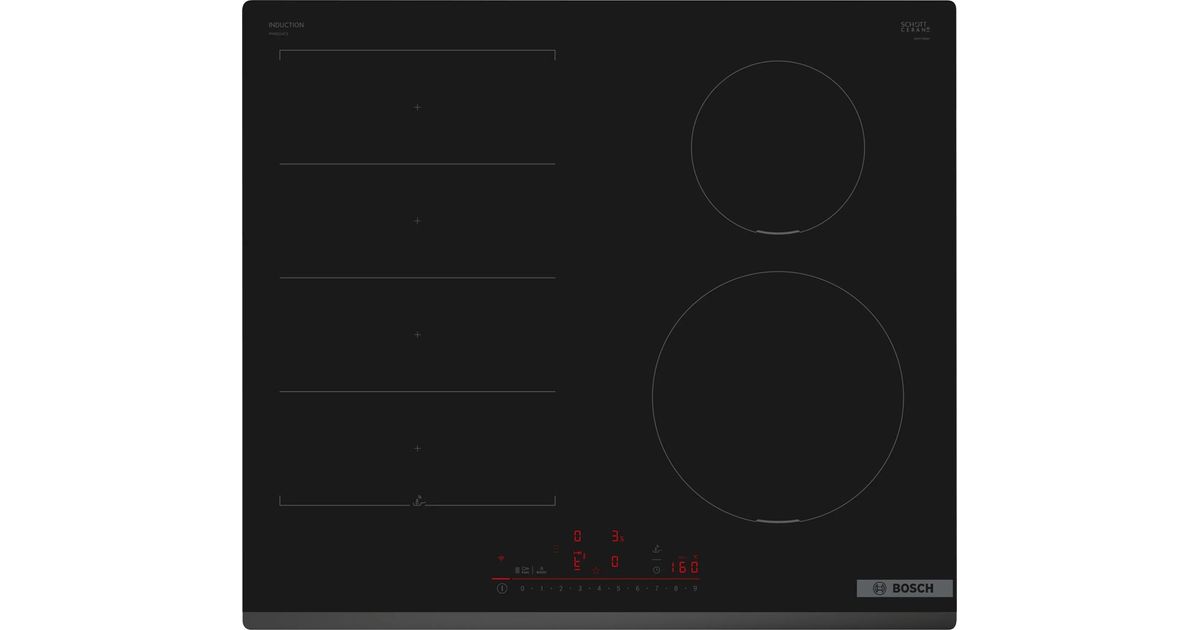Viewport: 1200px width, 630px height.
Task: Tap the frying sensor pan symbol above timer
Action: click(657, 548)
